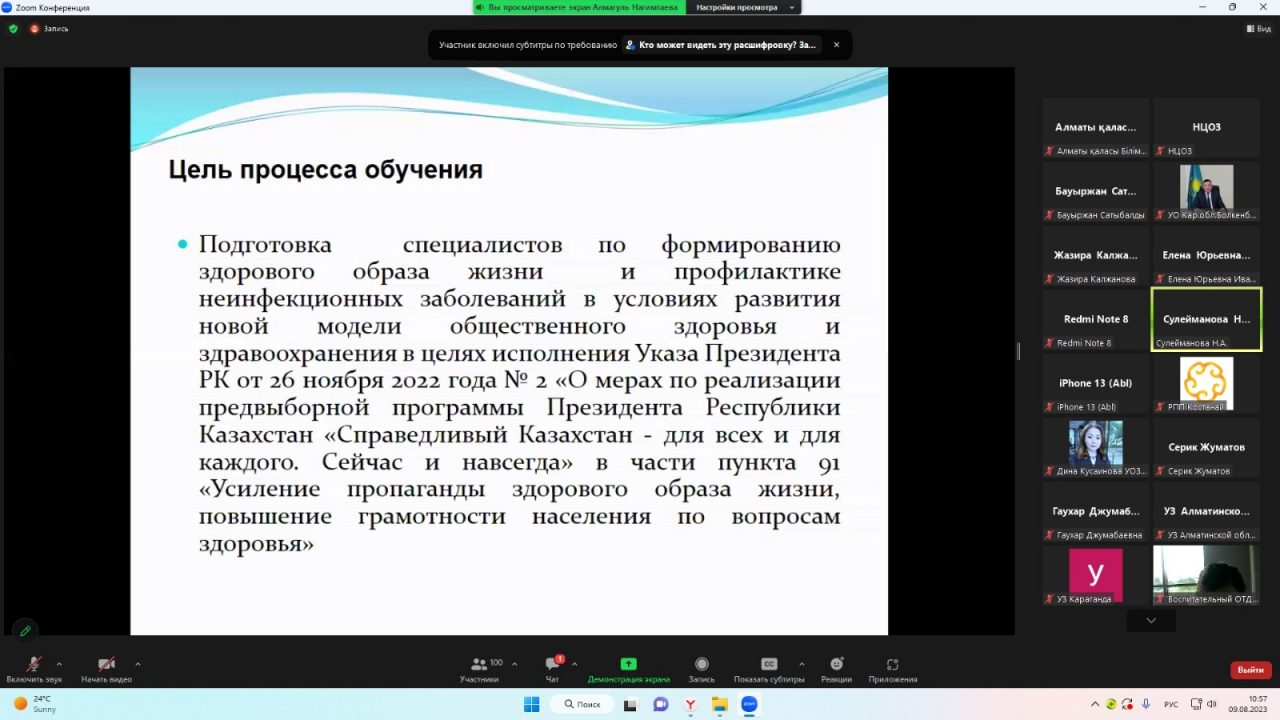This screenshot has width=1280, height=720.
Task: Toggle Показать субтитры captions
Action: tap(768, 664)
